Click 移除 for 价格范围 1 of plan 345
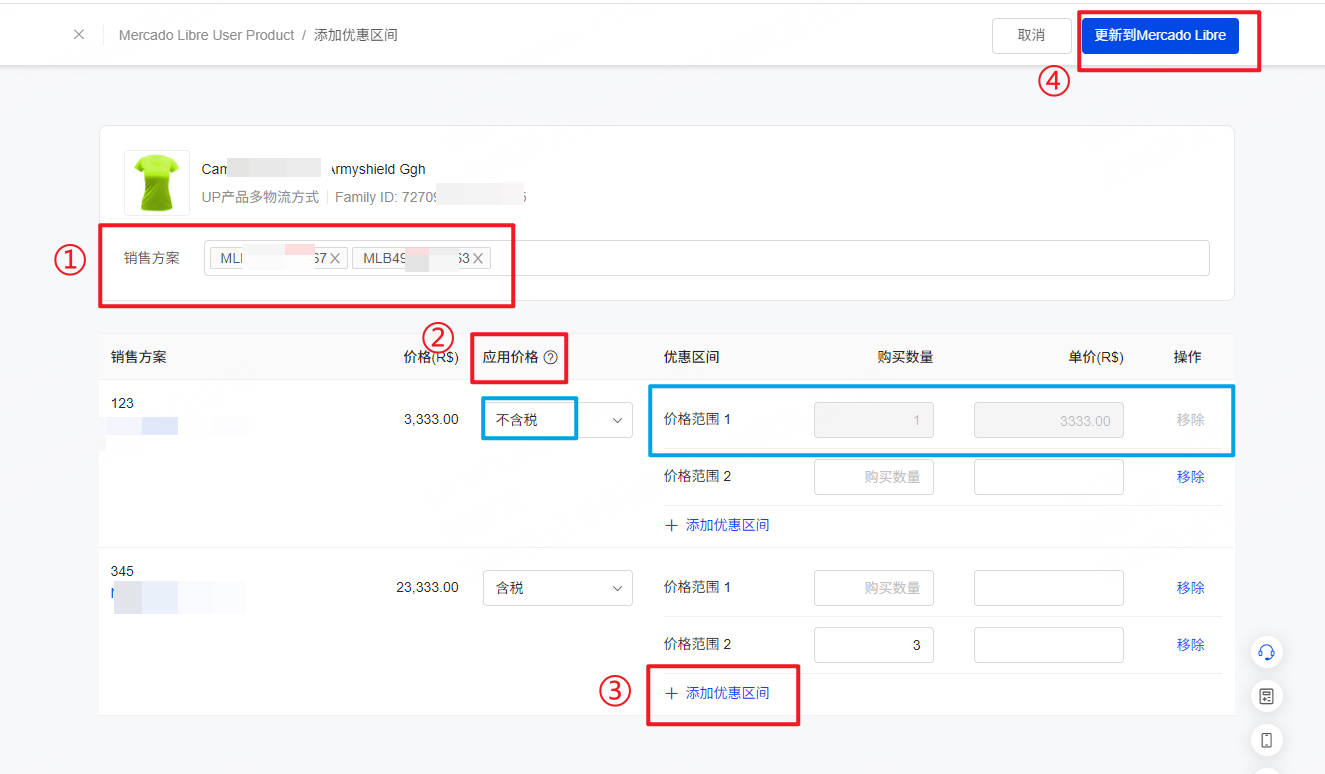1325x774 pixels. click(1190, 588)
